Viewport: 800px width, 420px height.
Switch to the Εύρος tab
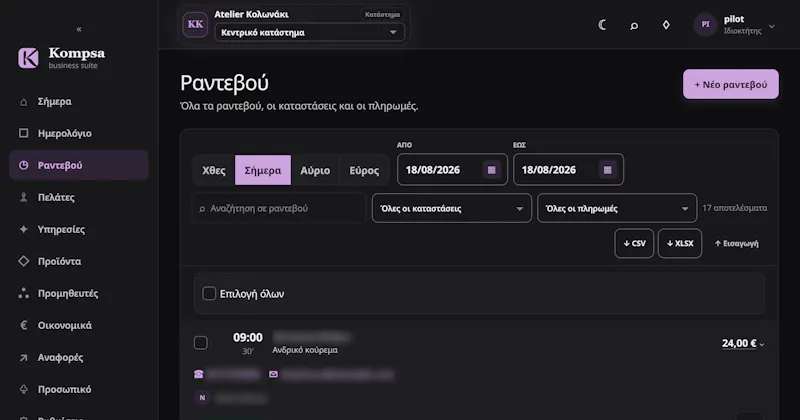point(364,170)
